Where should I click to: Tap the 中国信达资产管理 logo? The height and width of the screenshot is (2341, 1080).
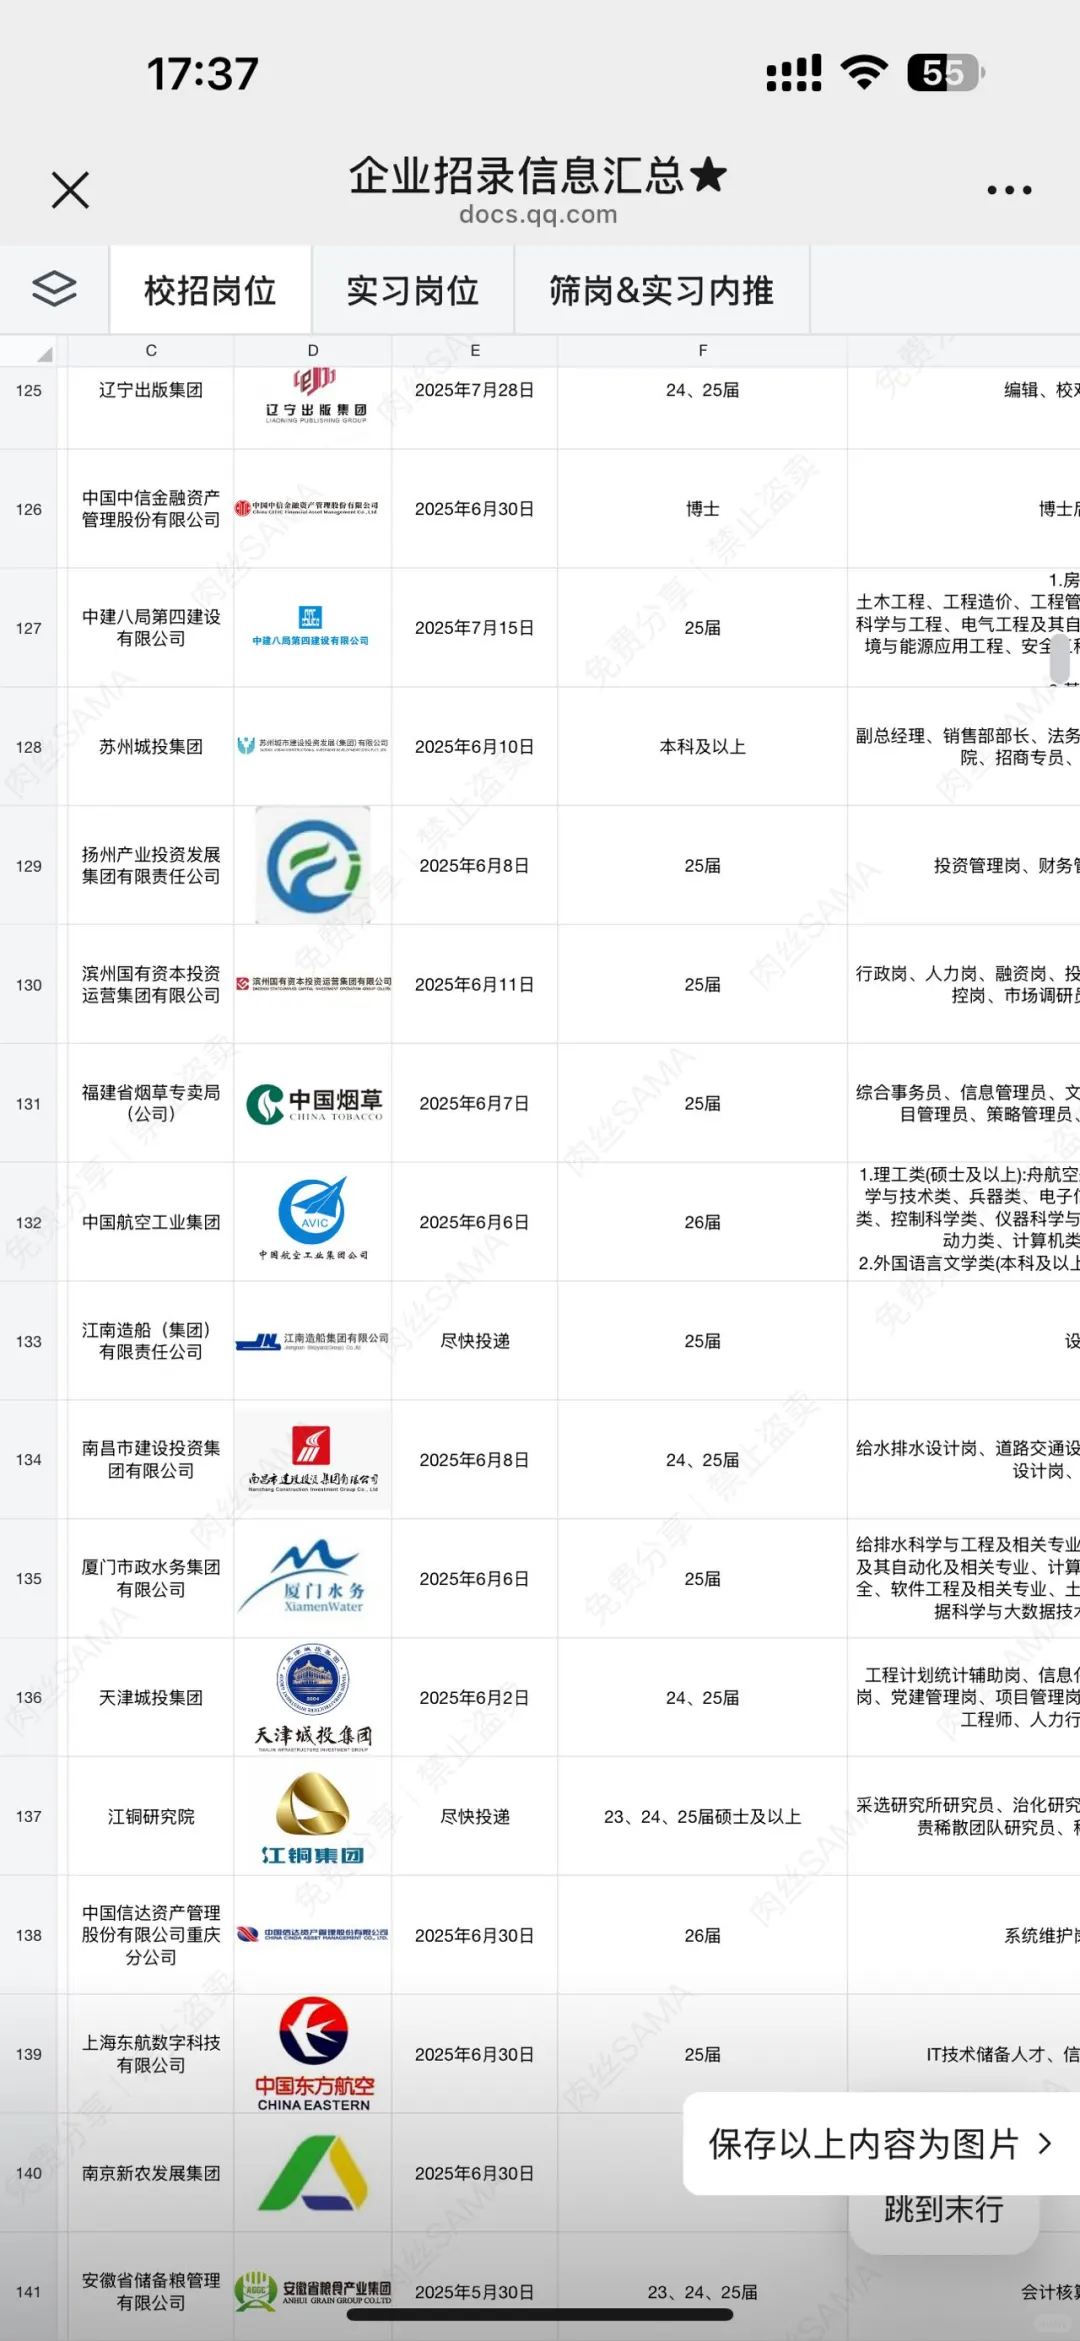313,1934
